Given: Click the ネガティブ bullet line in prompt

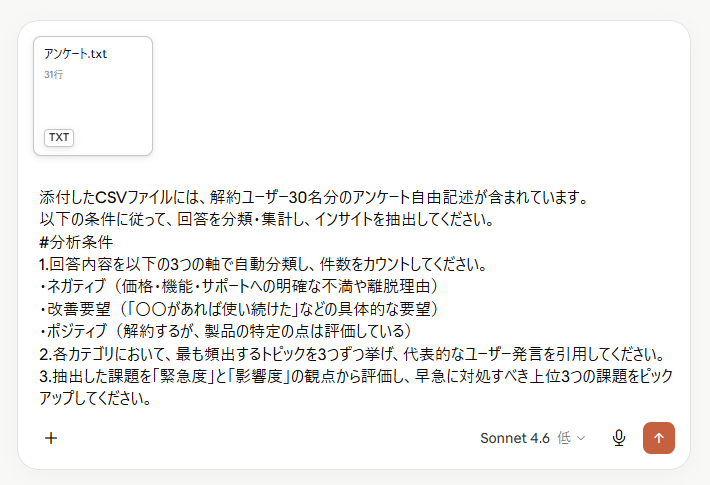Looking at the screenshot, I should point(239,286).
